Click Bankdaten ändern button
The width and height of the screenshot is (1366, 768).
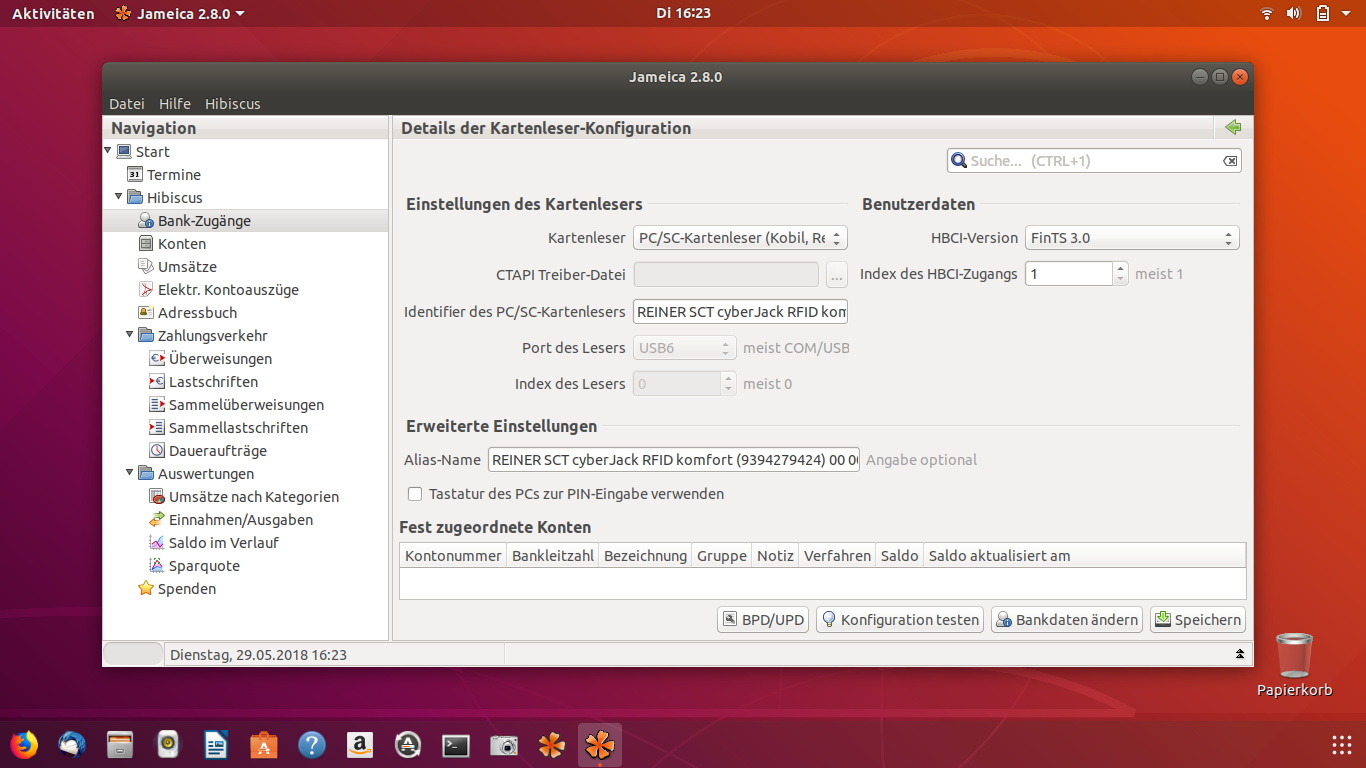[x=1067, y=620]
